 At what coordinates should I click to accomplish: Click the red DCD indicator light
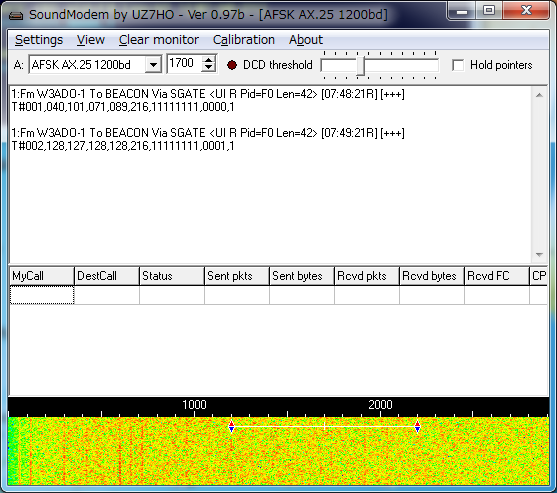tap(232, 65)
